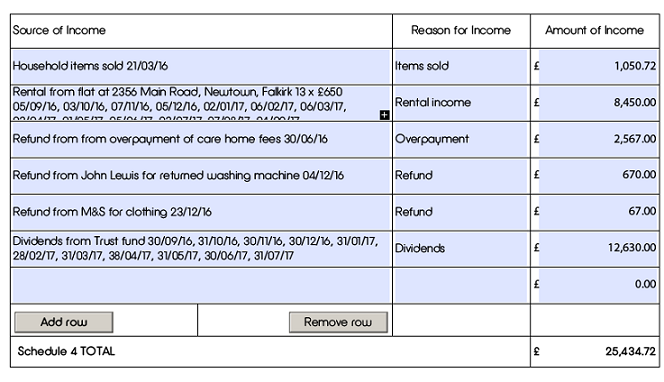
Task: Click the 0.00 amount field
Action: click(x=598, y=285)
